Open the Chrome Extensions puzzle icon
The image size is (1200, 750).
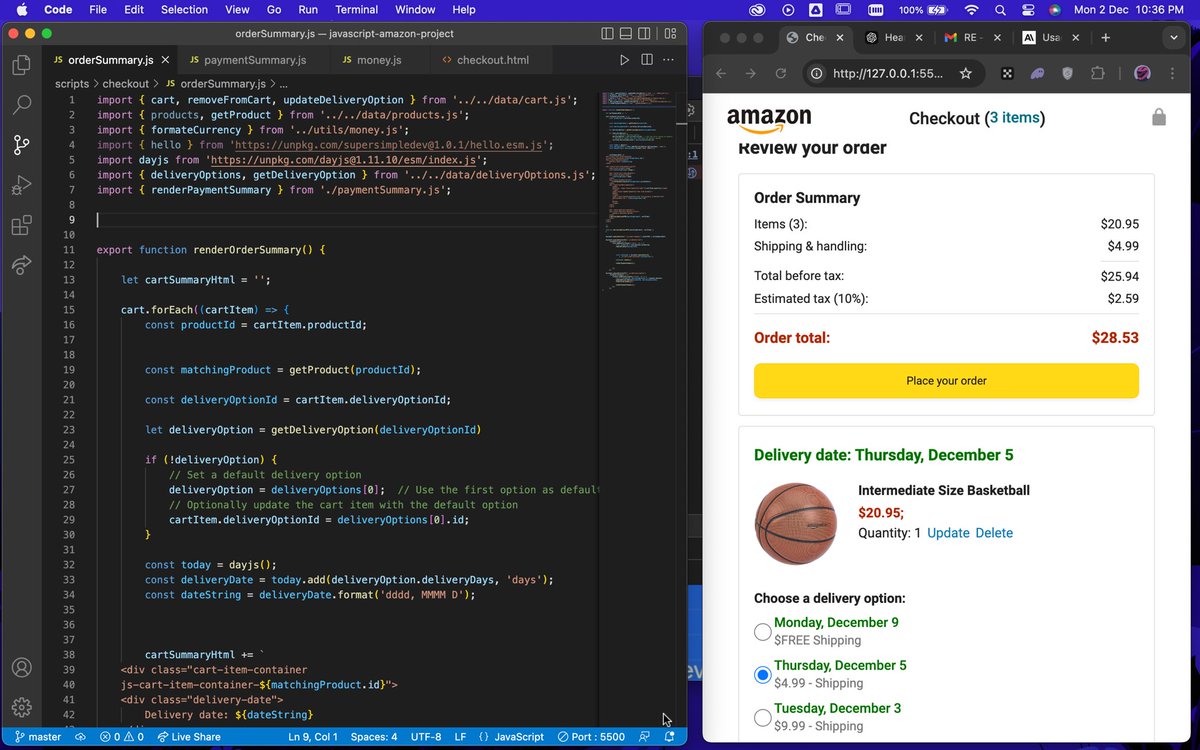(x=1098, y=74)
